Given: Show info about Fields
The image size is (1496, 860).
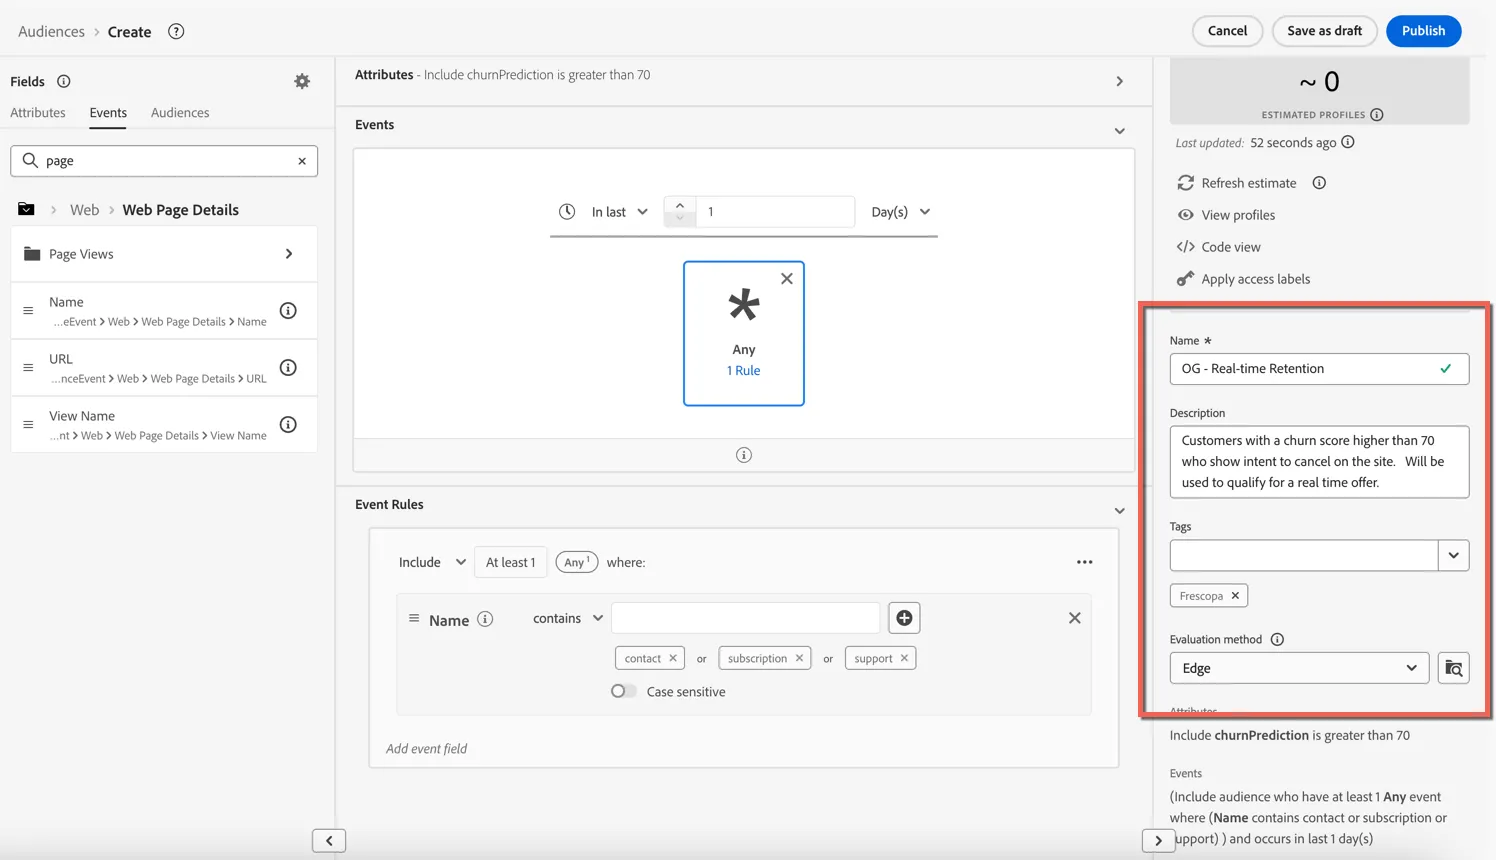Looking at the screenshot, I should [x=64, y=81].
